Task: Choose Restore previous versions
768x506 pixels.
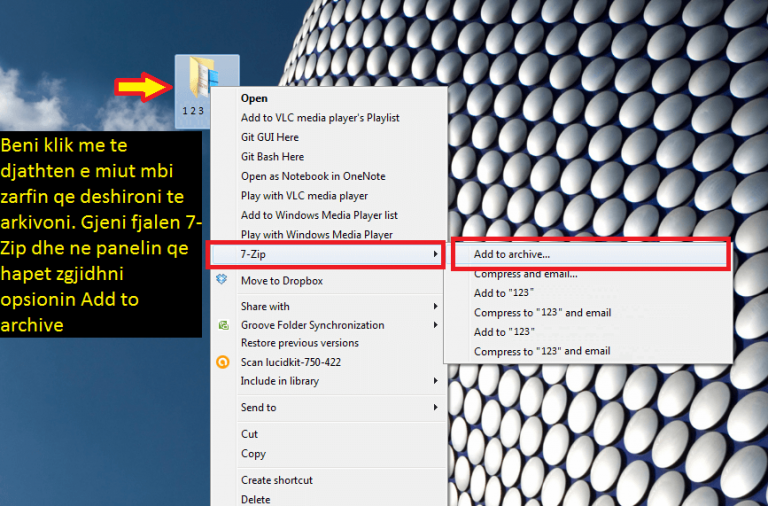Action: pos(299,343)
